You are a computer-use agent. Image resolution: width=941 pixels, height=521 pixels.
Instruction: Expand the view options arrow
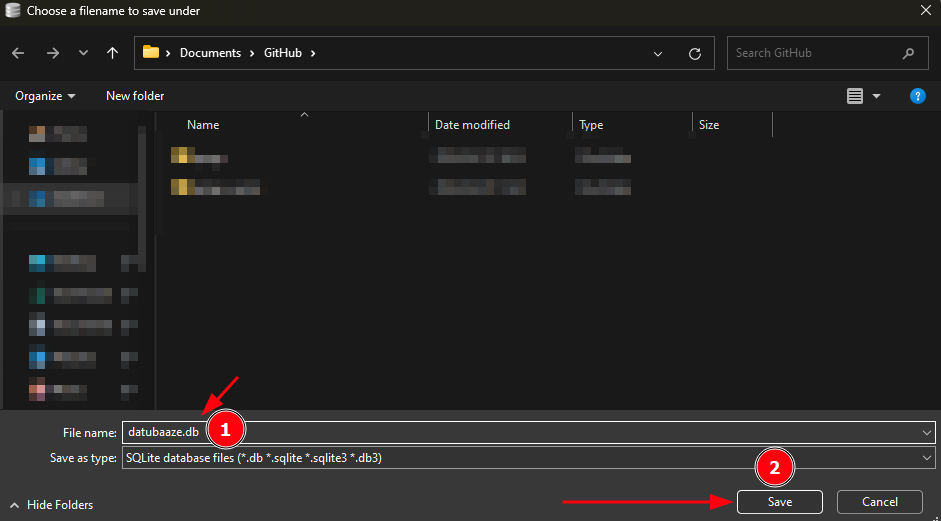pyautogui.click(x=877, y=96)
